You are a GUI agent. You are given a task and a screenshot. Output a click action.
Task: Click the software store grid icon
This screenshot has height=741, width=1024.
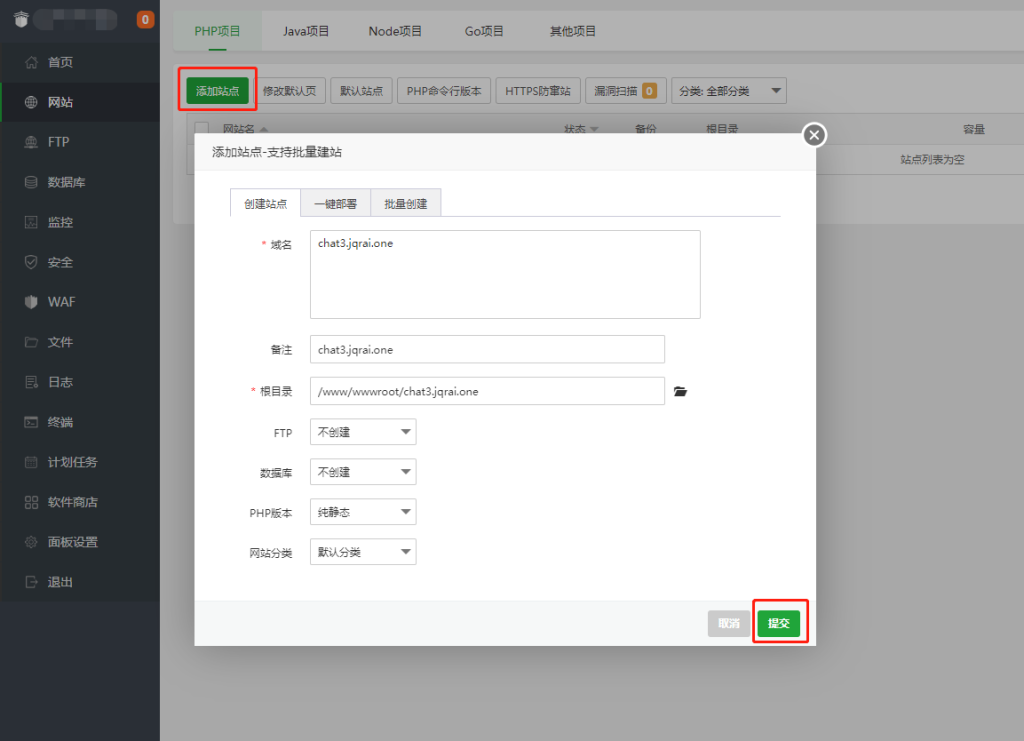[31, 502]
